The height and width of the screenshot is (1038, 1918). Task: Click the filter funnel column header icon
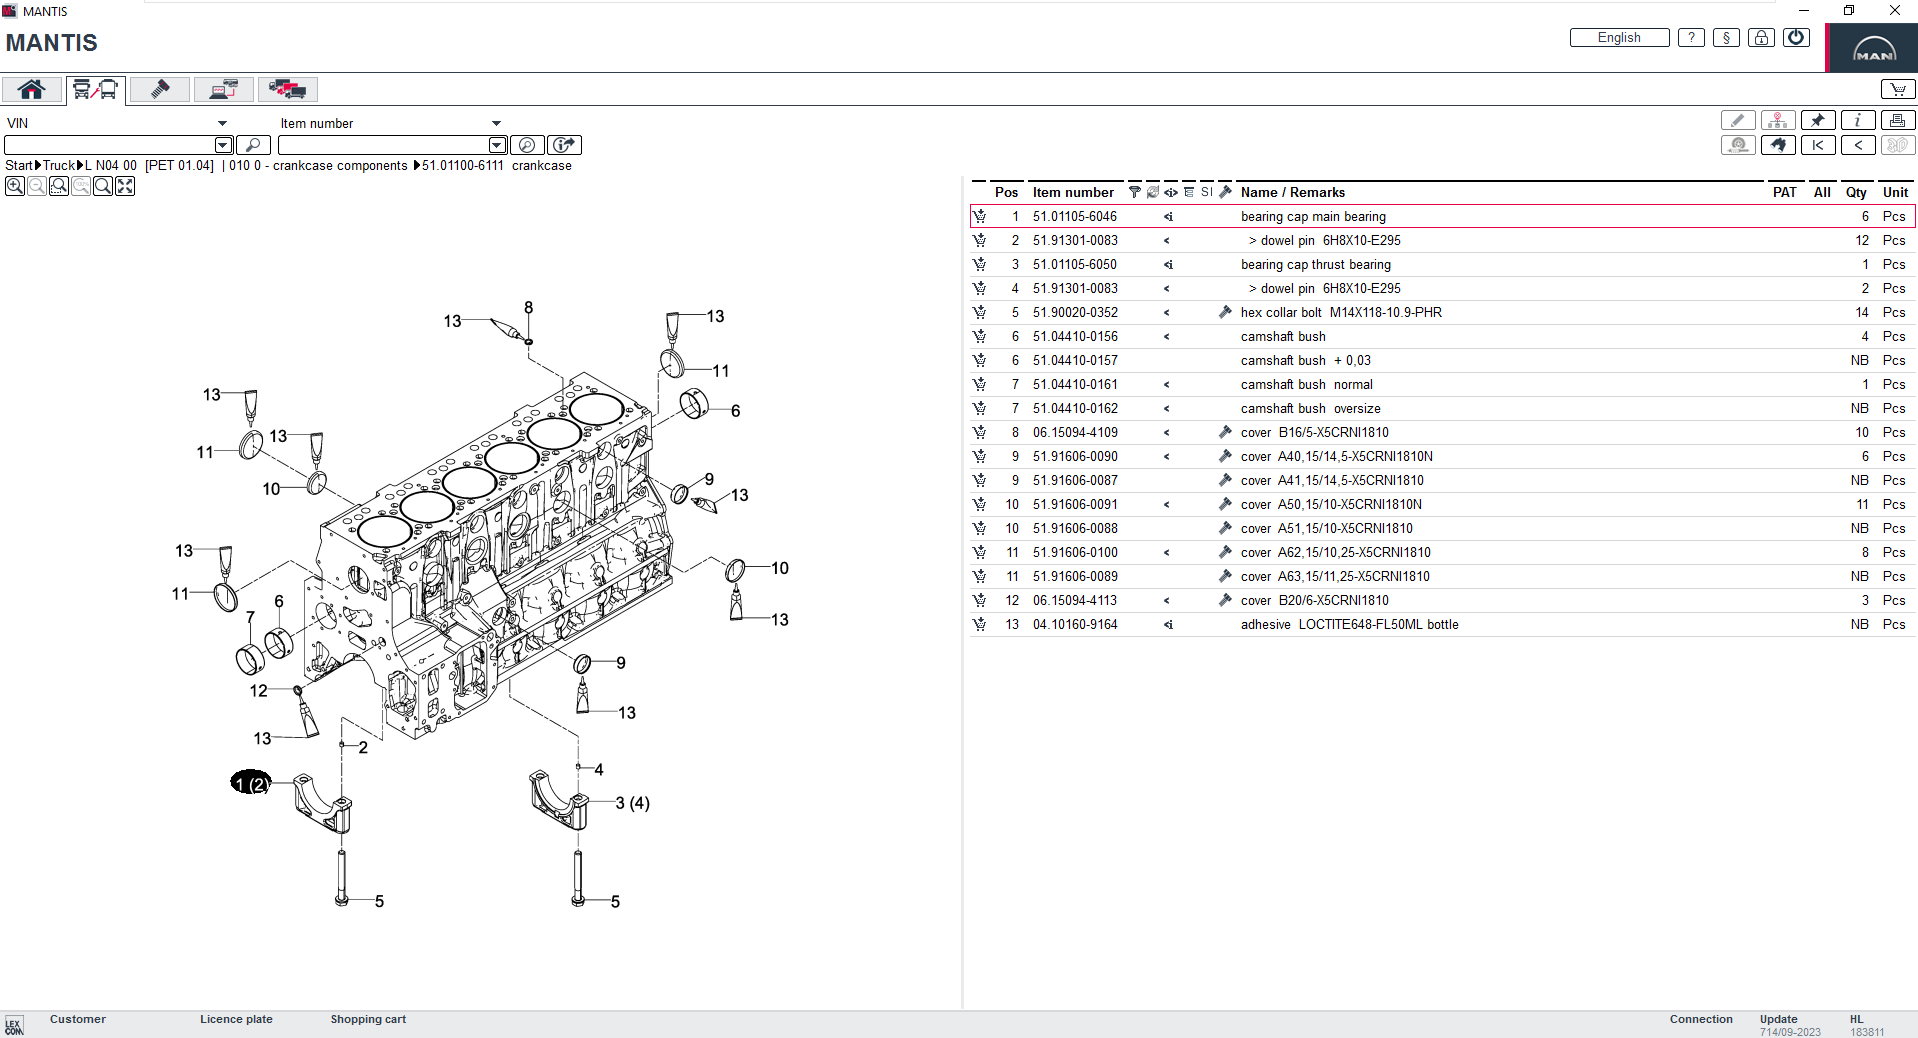tap(1134, 192)
